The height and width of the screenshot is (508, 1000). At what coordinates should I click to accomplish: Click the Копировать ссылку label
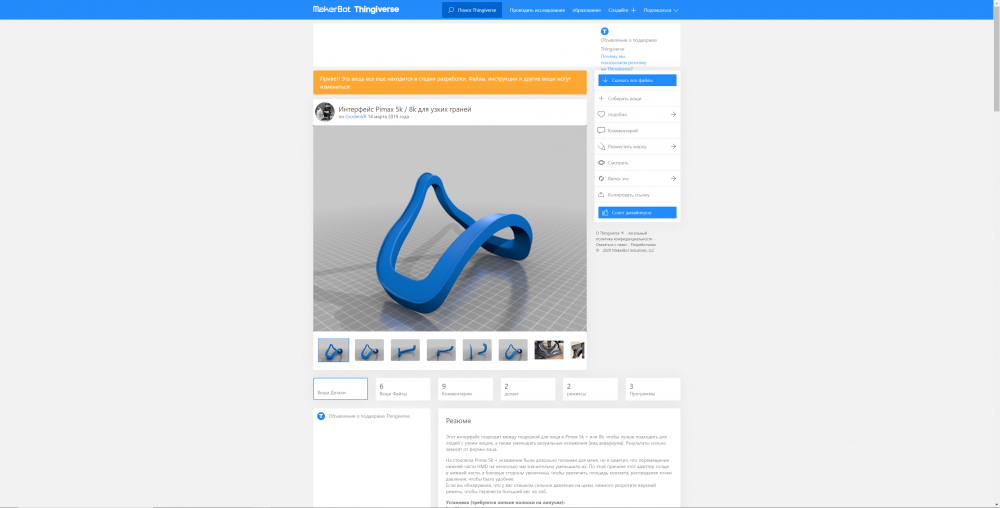[x=629, y=195]
